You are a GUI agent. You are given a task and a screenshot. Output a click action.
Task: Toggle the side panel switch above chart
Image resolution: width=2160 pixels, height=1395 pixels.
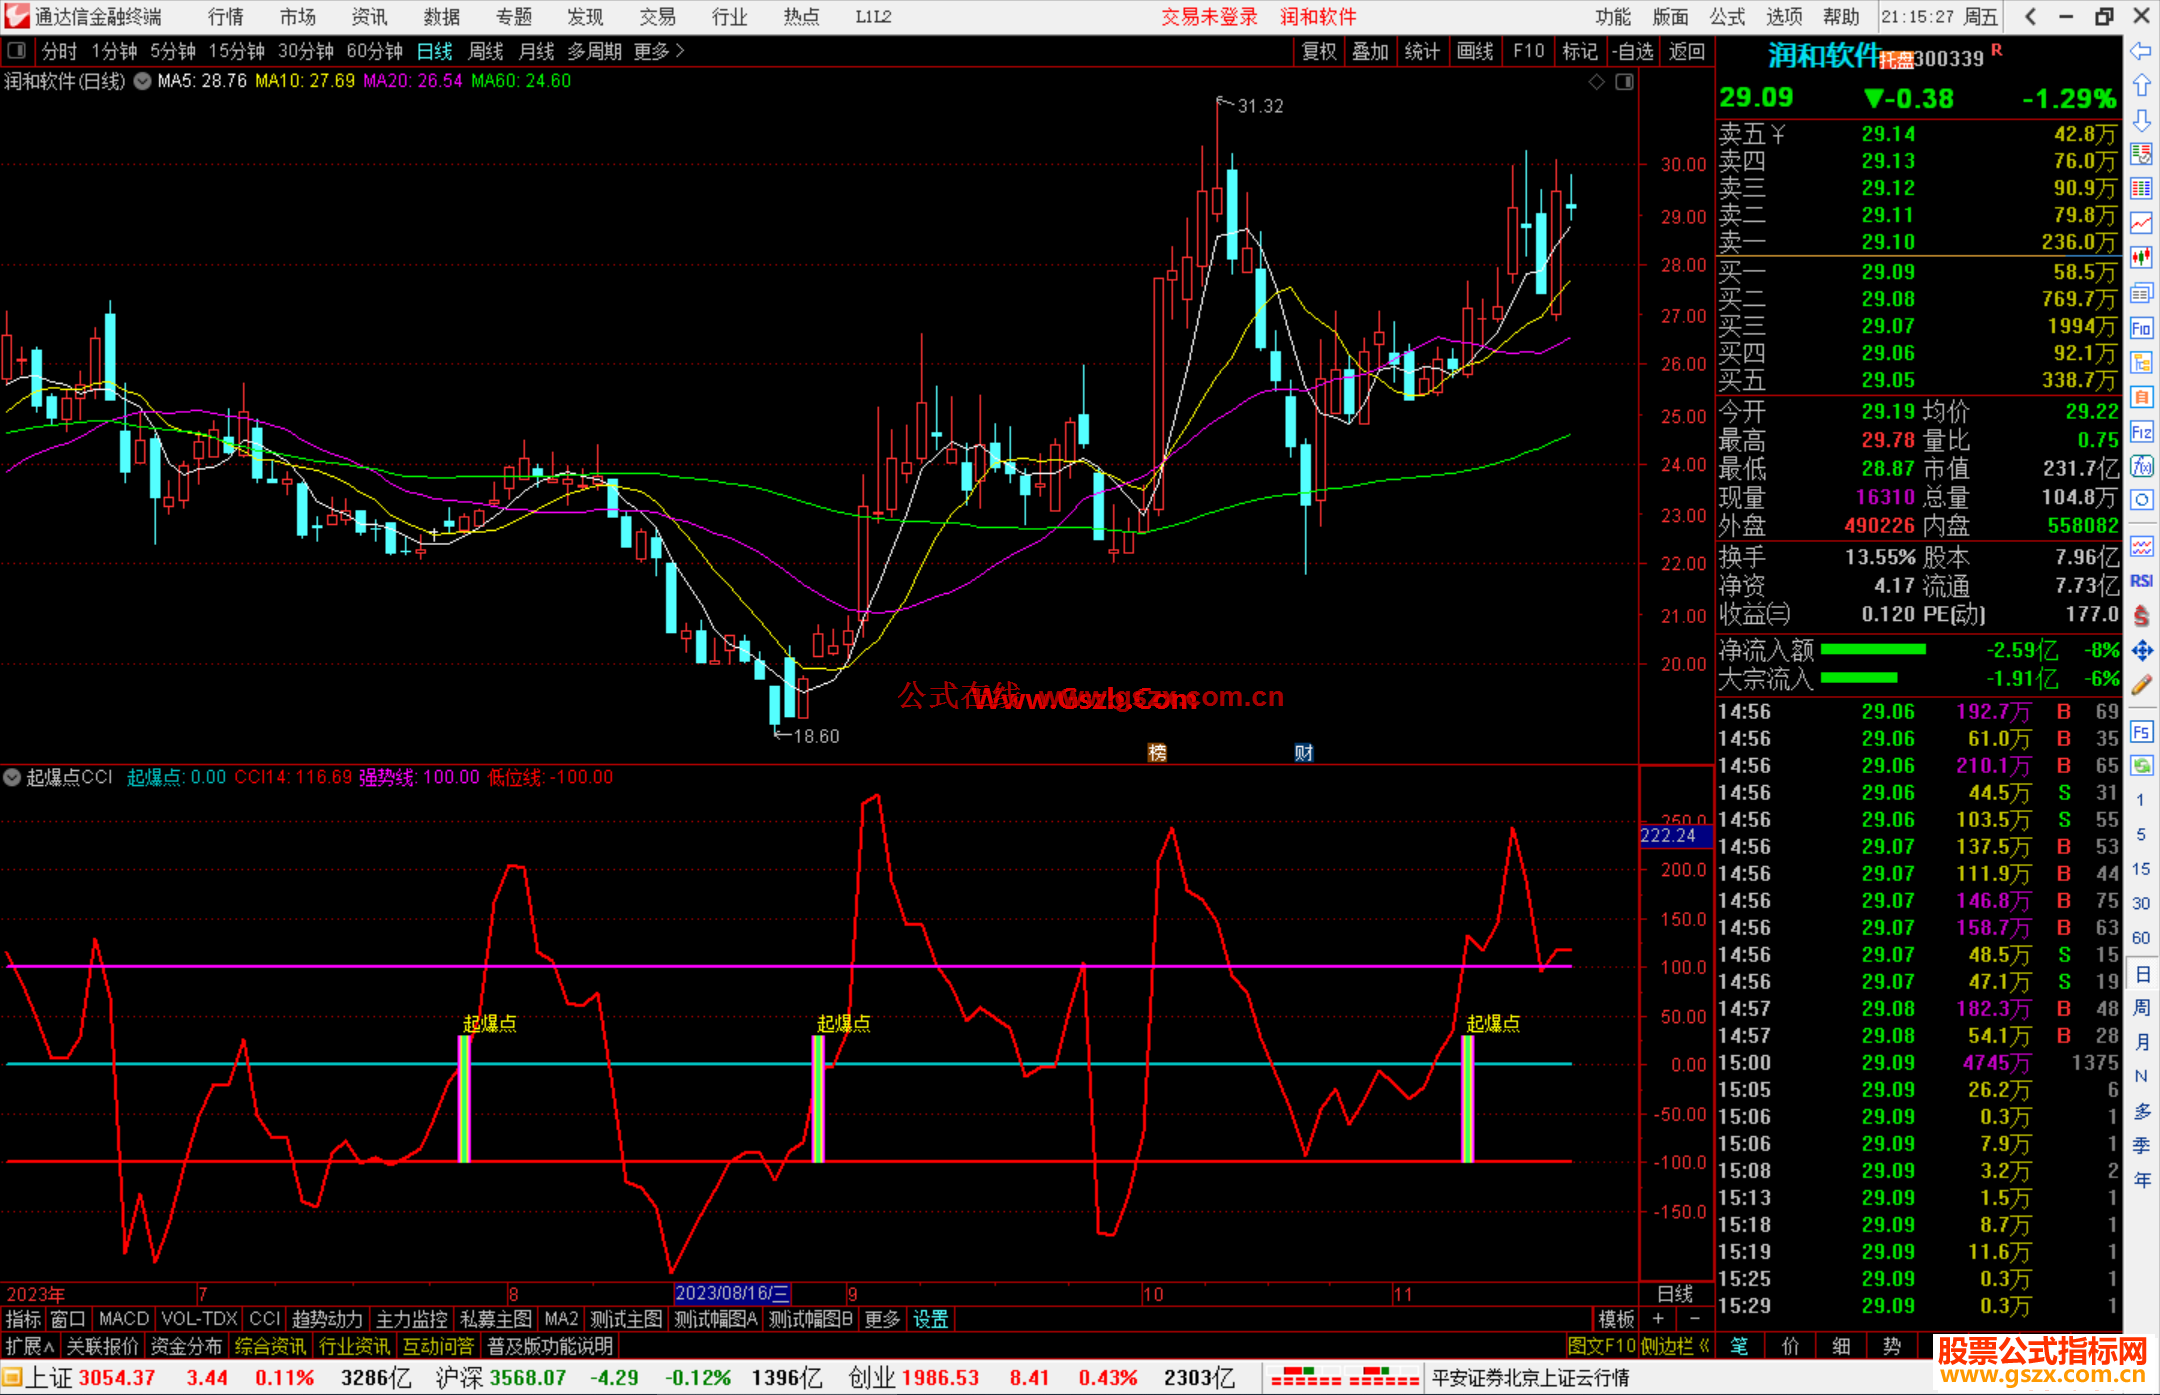coord(1624,82)
